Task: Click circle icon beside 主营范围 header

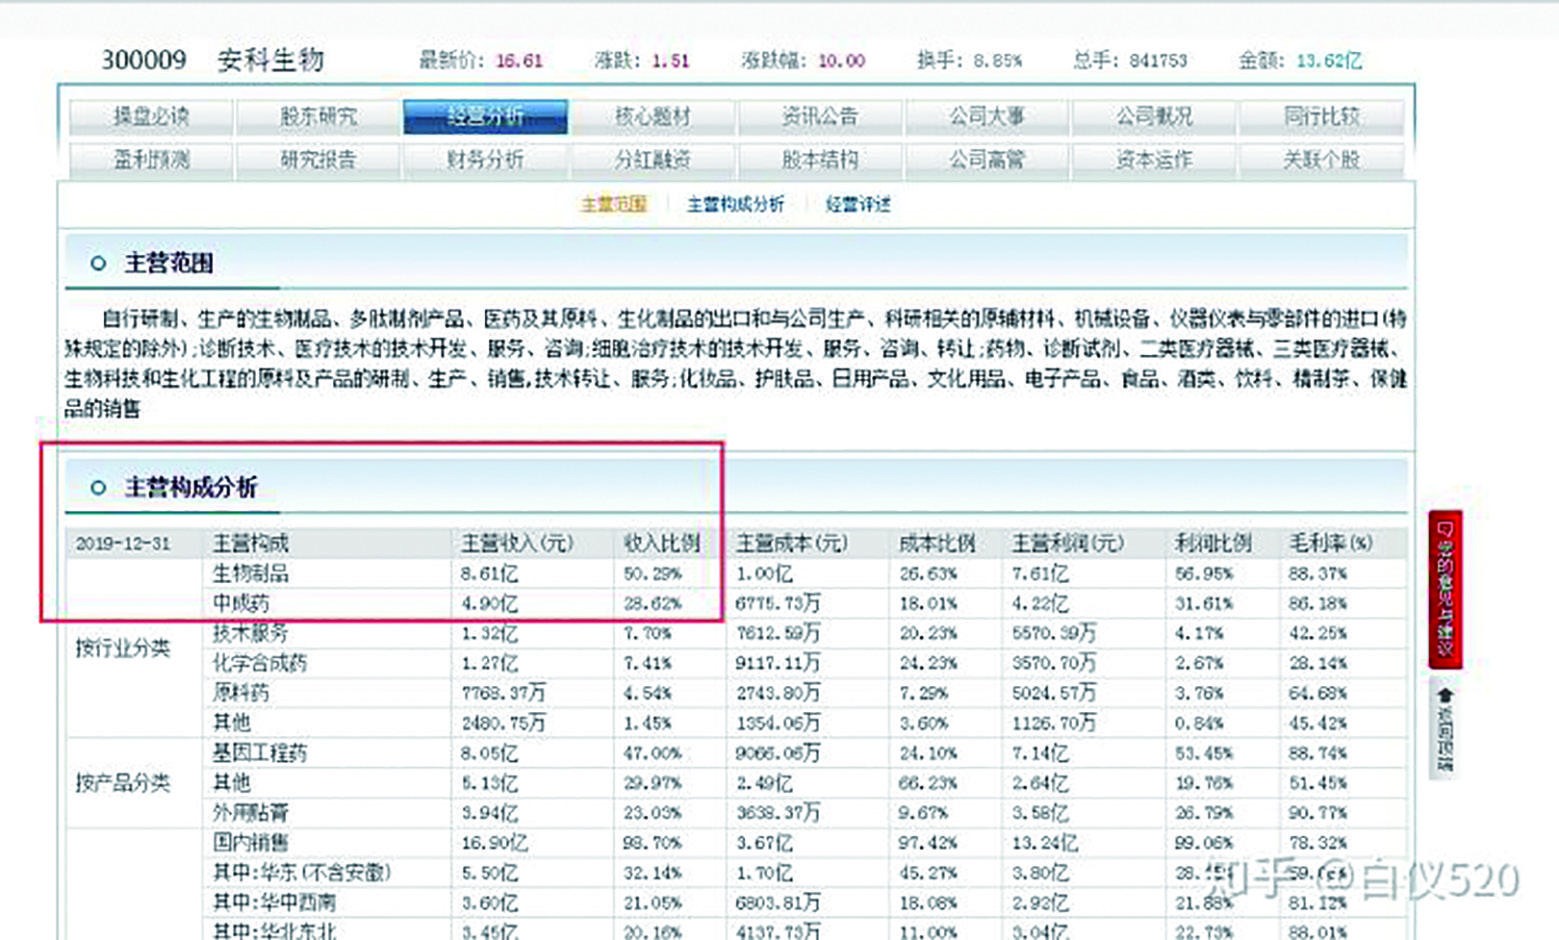Action: click(x=97, y=263)
